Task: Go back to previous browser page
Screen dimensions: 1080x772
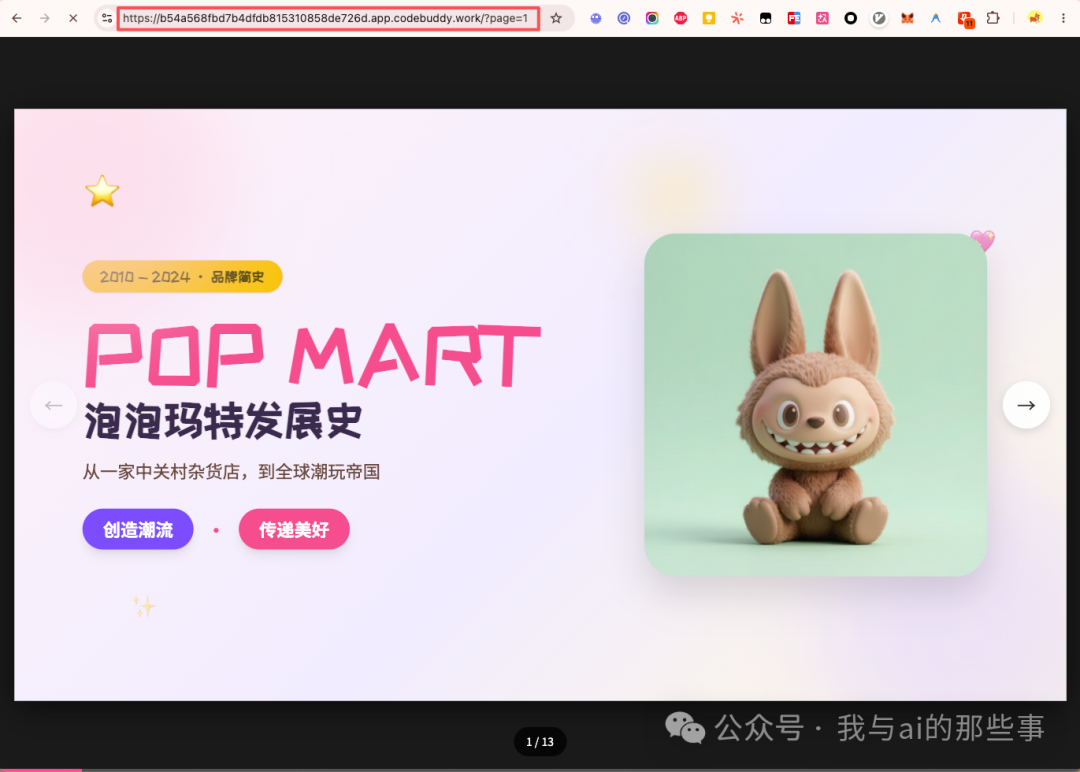Action: (17, 18)
